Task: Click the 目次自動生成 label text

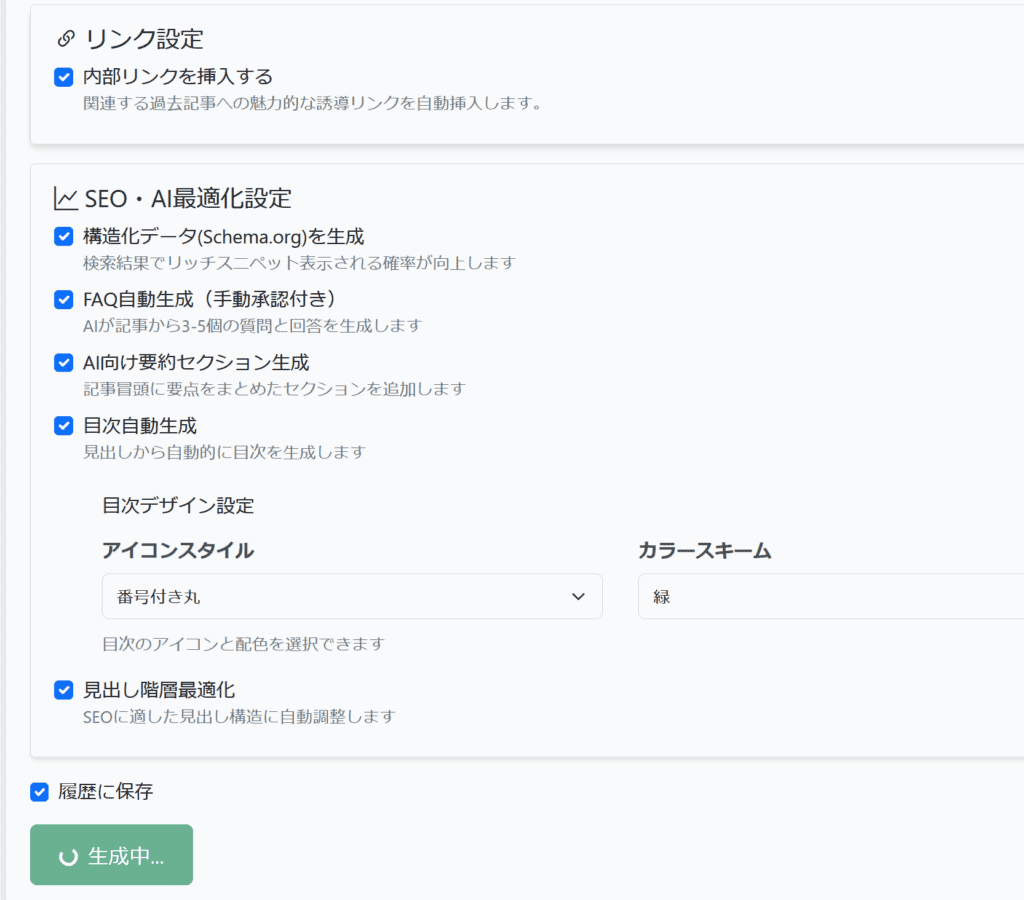Action: [140, 426]
